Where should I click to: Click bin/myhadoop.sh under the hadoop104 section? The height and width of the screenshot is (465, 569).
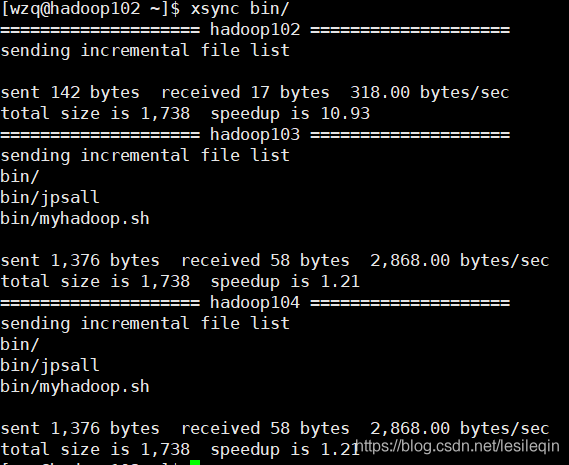point(75,387)
